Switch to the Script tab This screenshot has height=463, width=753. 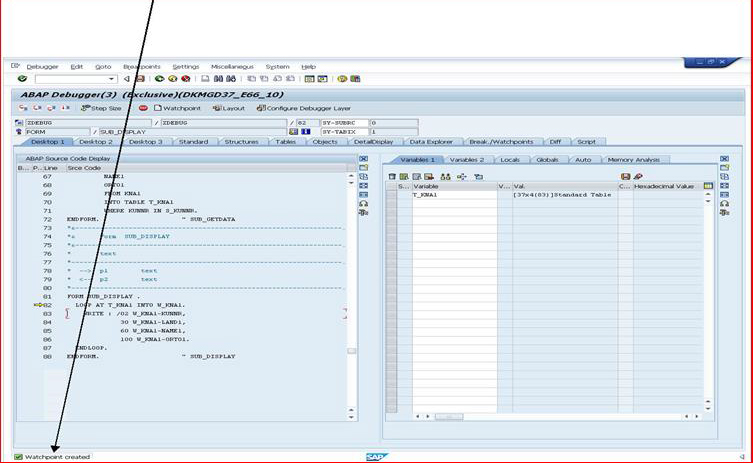click(586, 142)
